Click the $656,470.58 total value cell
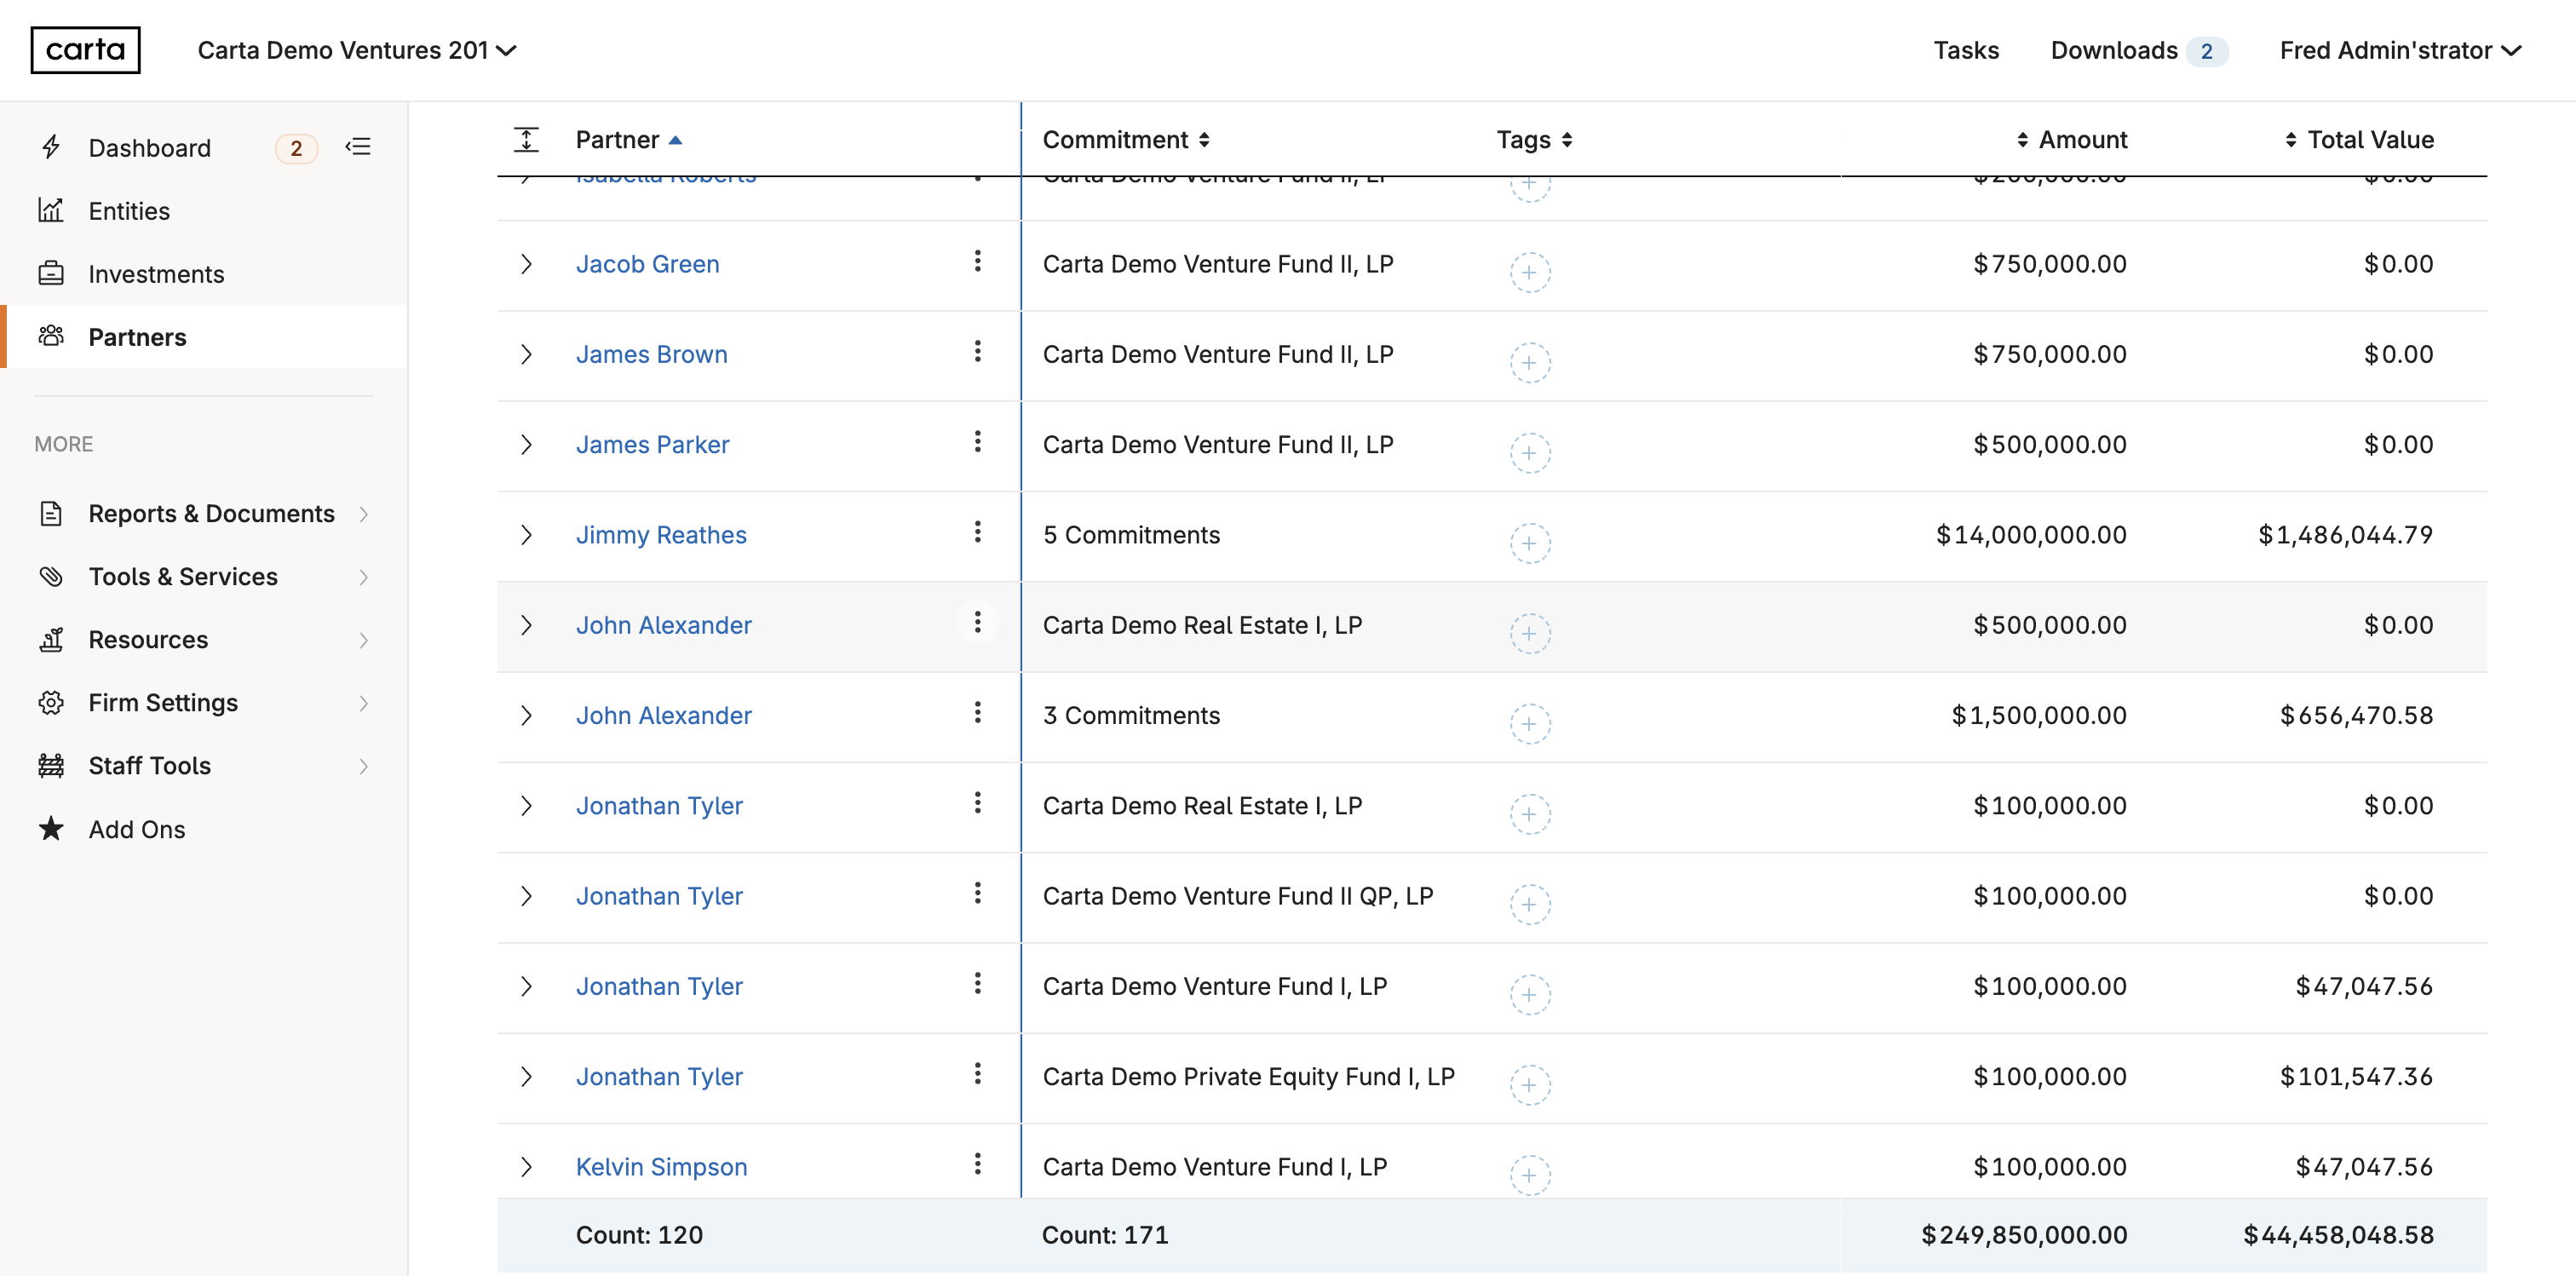2576x1276 pixels. click(x=2355, y=715)
